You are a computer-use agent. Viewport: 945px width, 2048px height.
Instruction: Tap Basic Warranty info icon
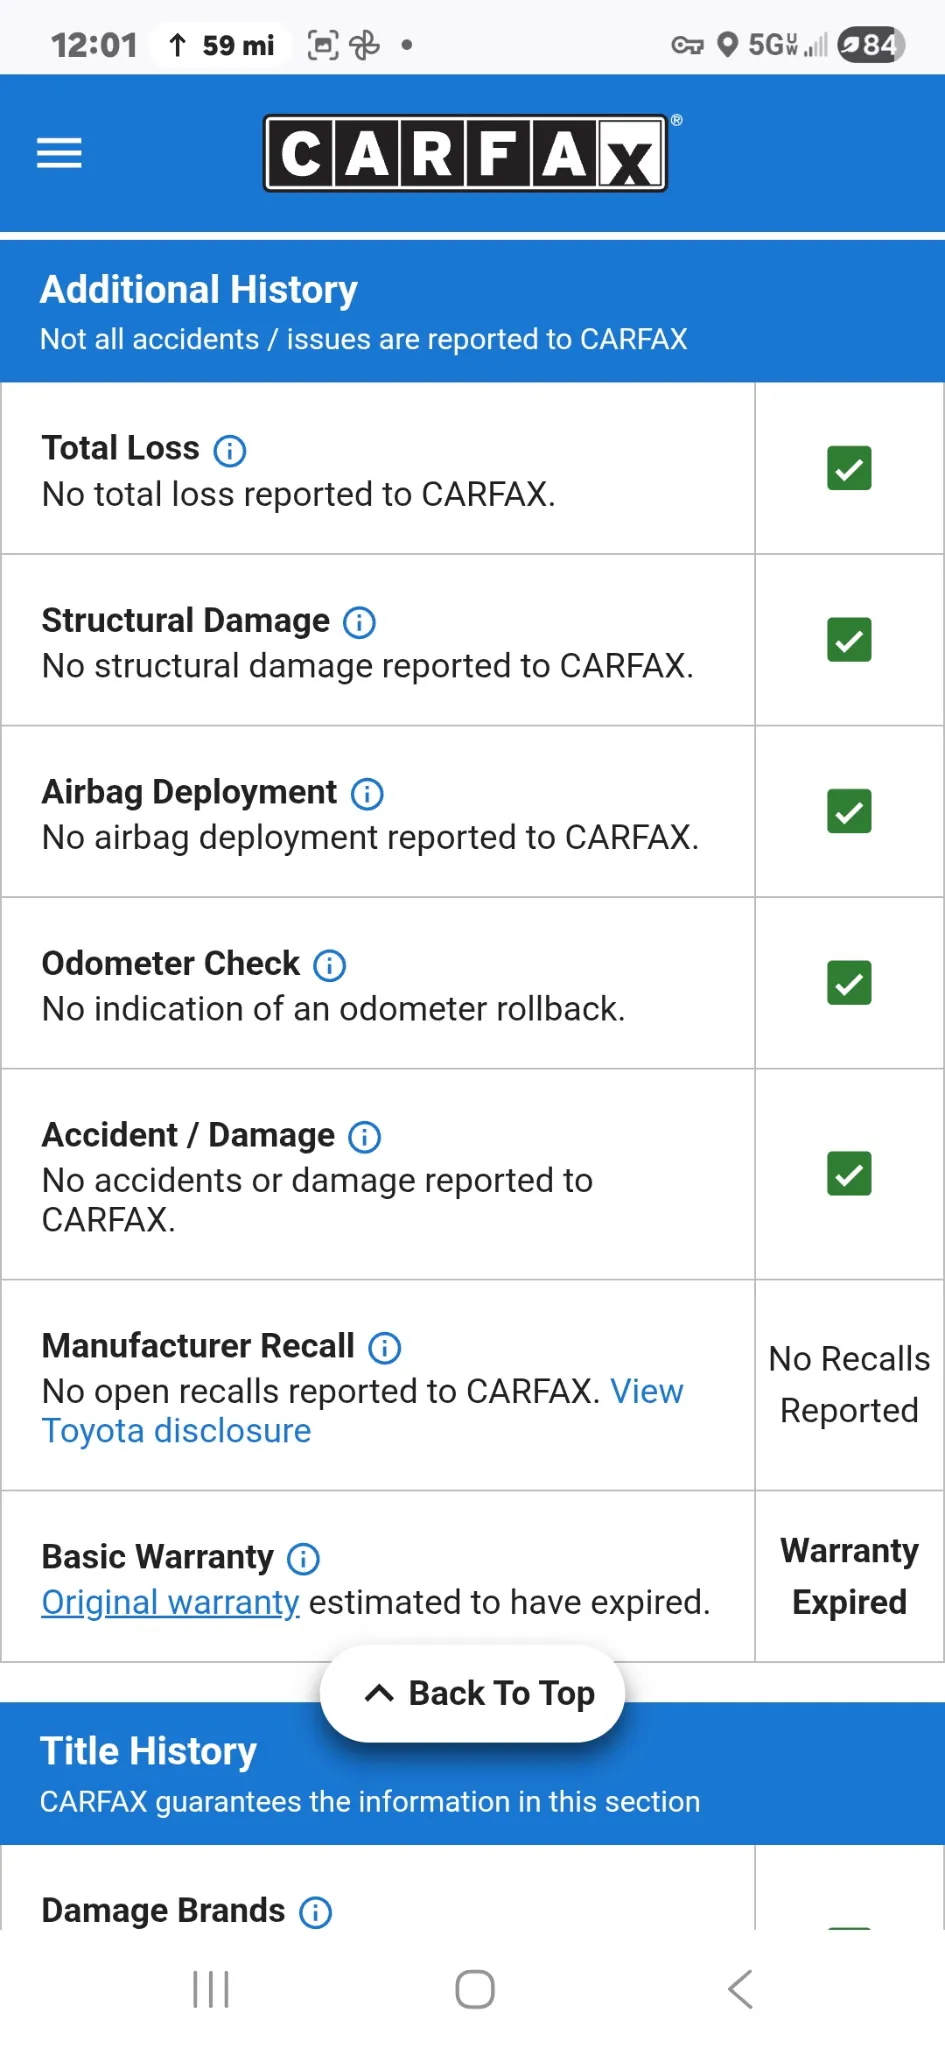coord(303,1559)
